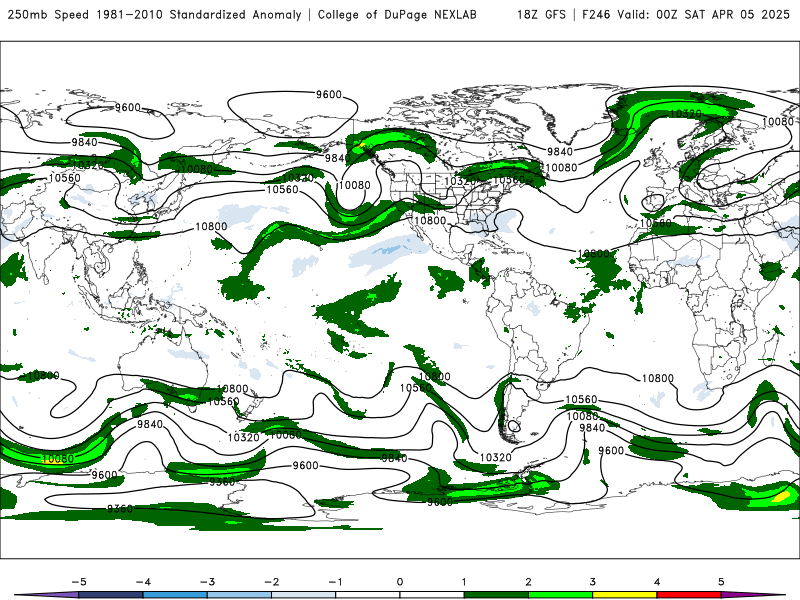Click the '10320' contour label over the central US

pos(460,181)
